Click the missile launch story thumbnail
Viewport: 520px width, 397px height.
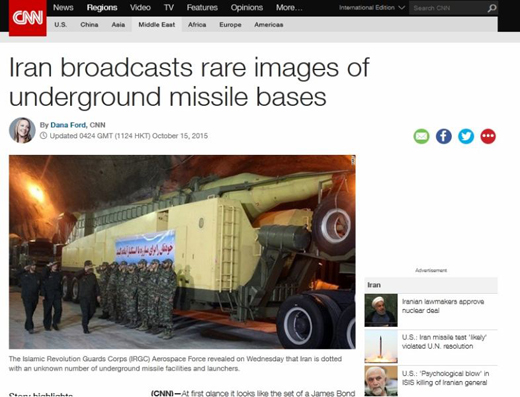point(381,346)
